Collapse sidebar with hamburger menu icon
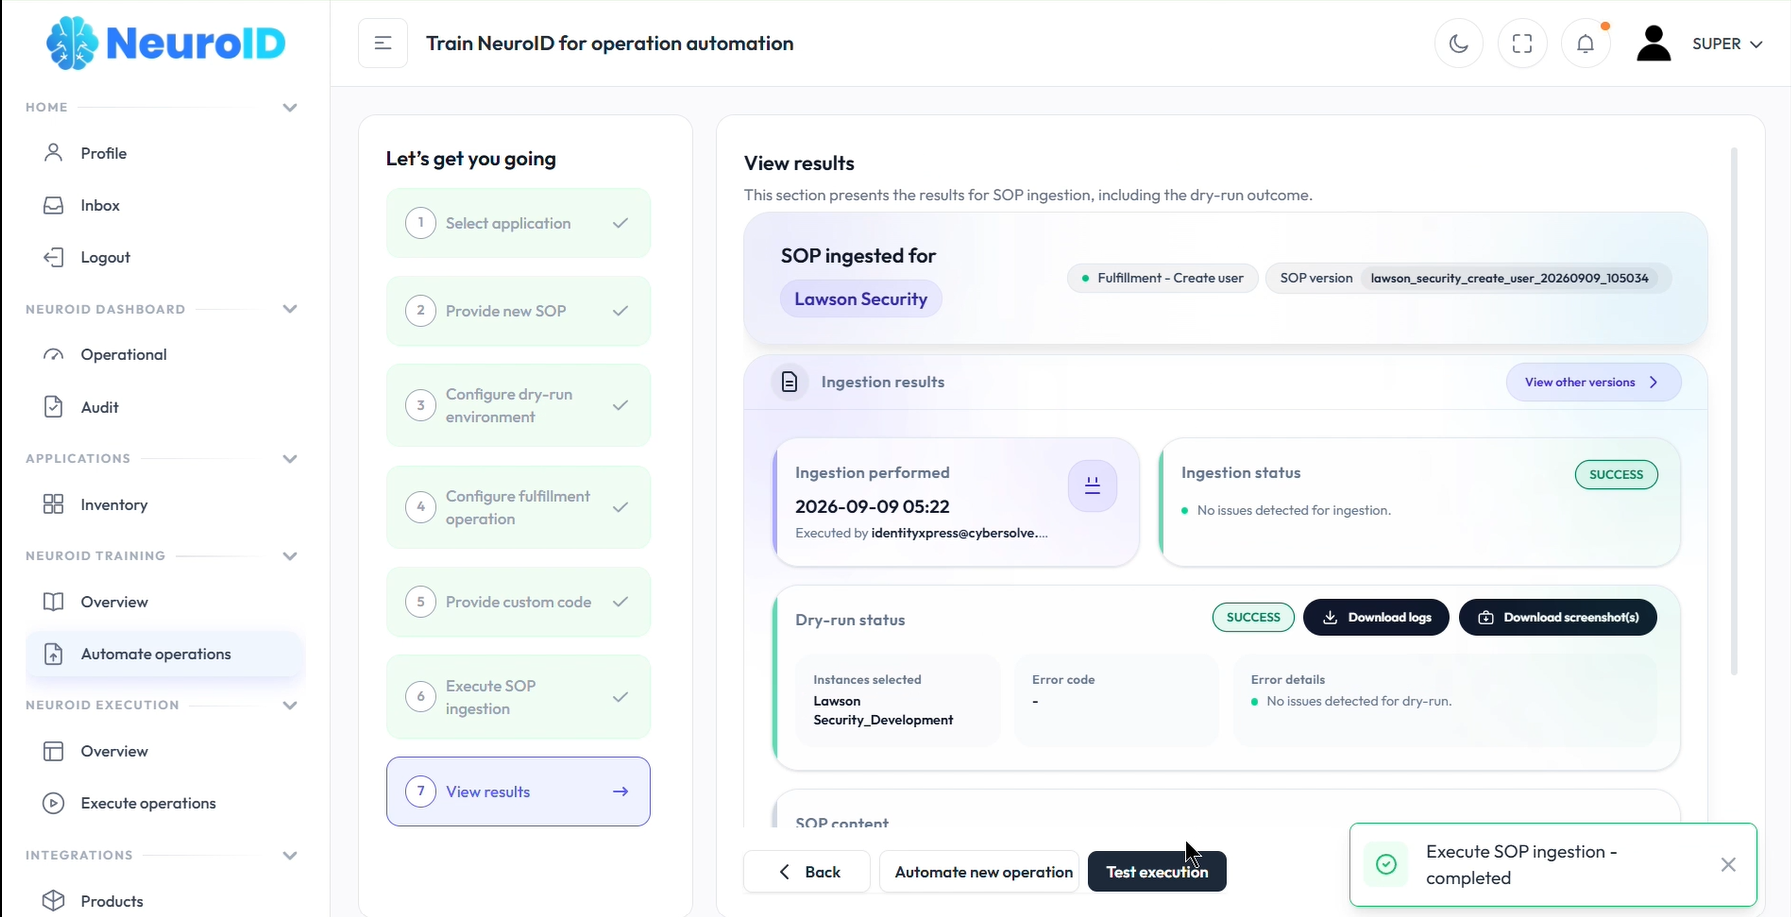Image resolution: width=1792 pixels, height=917 pixels. (x=383, y=43)
